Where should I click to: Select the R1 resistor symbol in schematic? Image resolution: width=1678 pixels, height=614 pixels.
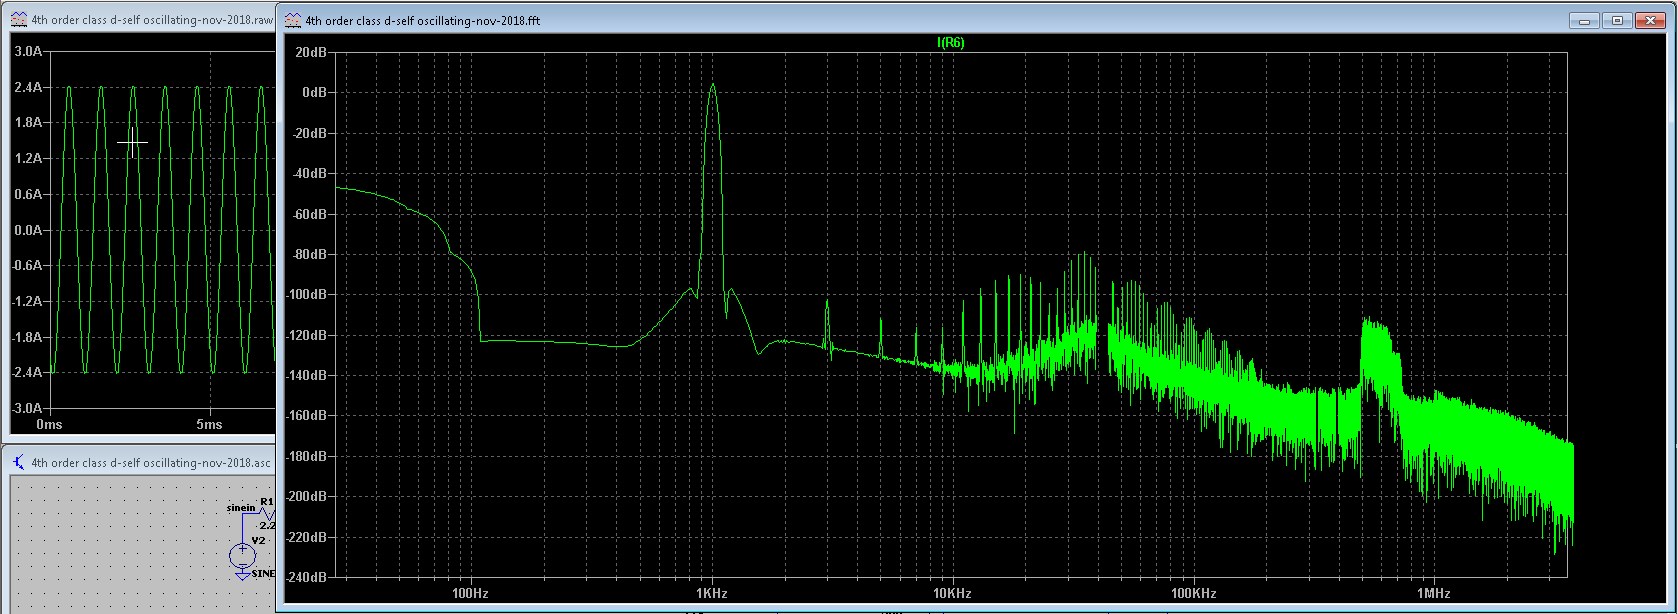[x=265, y=512]
